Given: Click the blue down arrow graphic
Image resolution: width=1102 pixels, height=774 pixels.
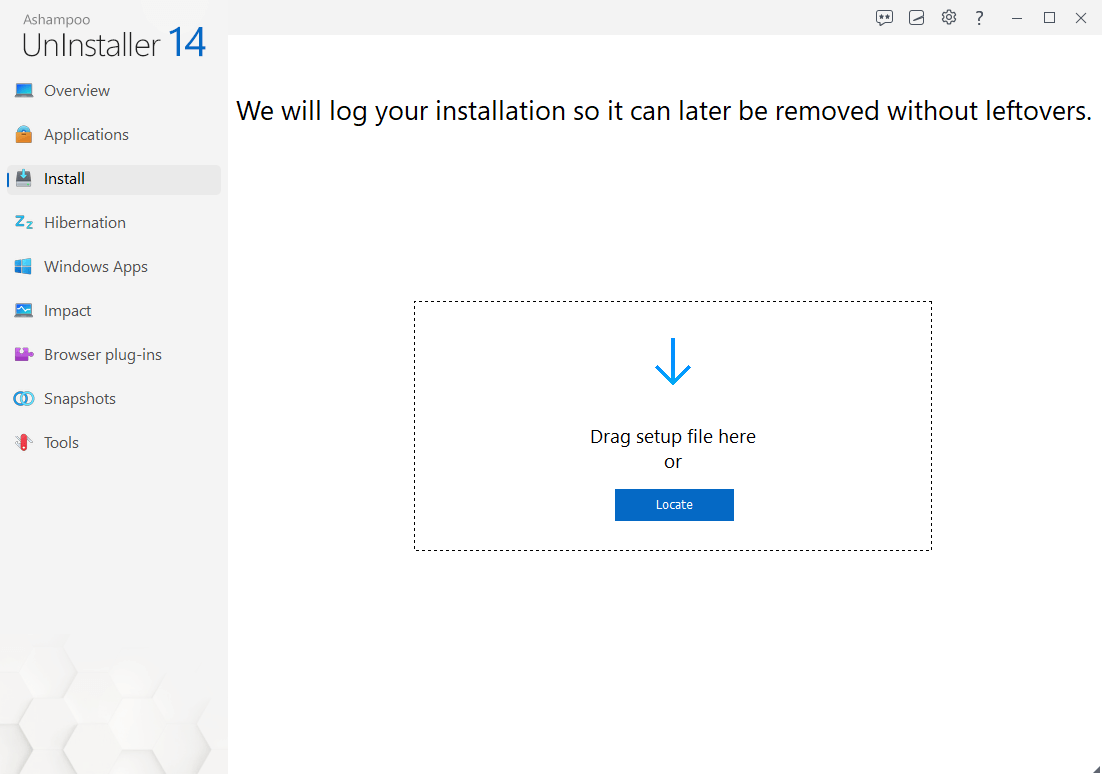Looking at the screenshot, I should [x=673, y=362].
